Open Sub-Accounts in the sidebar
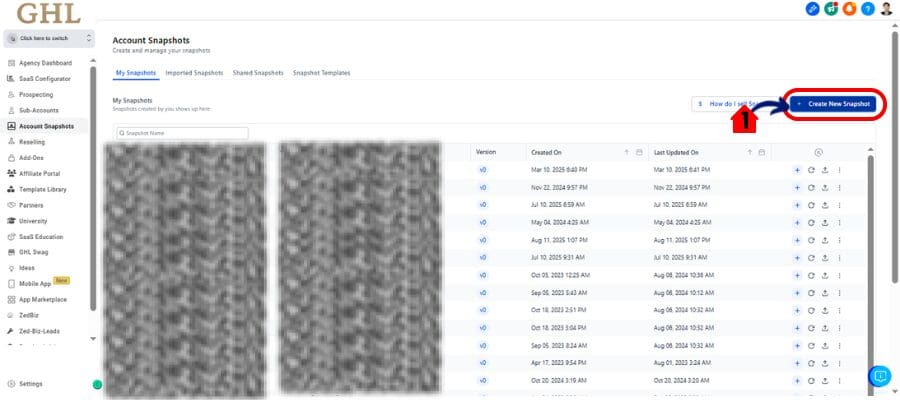This screenshot has height=400, width=900. click(x=39, y=110)
